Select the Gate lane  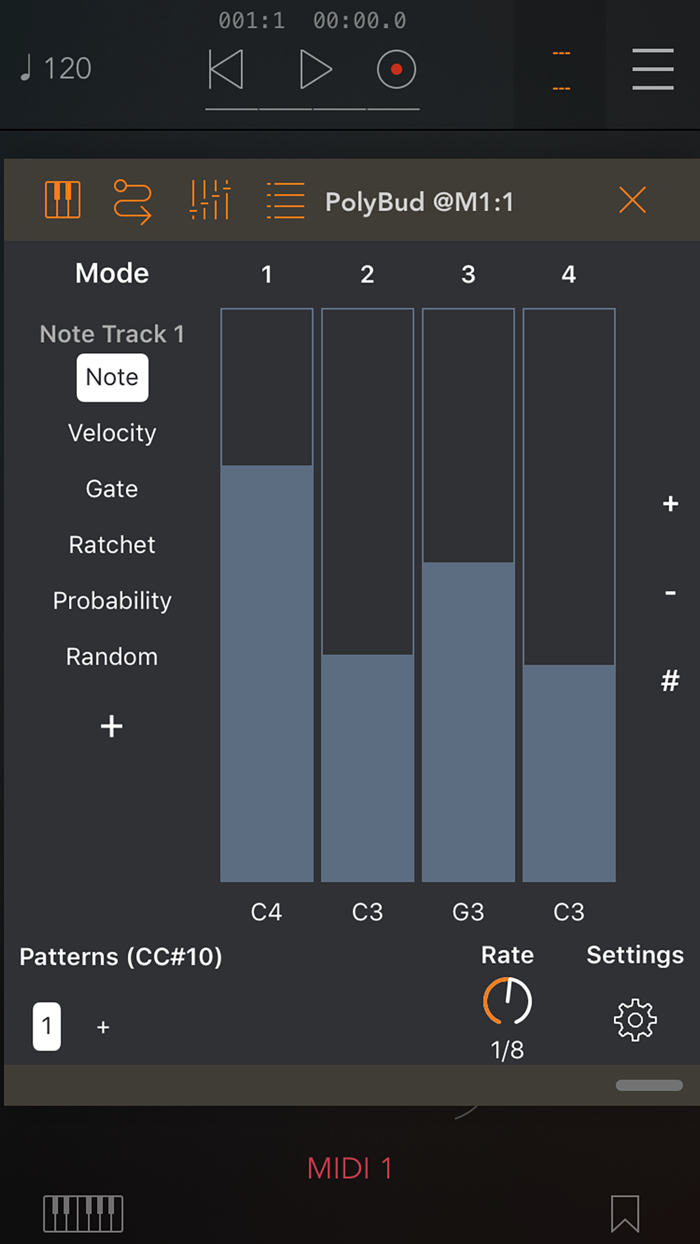click(x=111, y=488)
